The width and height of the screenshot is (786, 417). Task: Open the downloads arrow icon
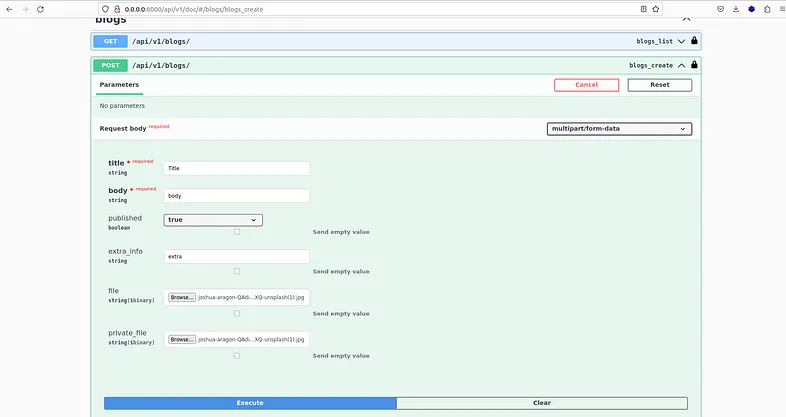pos(736,9)
